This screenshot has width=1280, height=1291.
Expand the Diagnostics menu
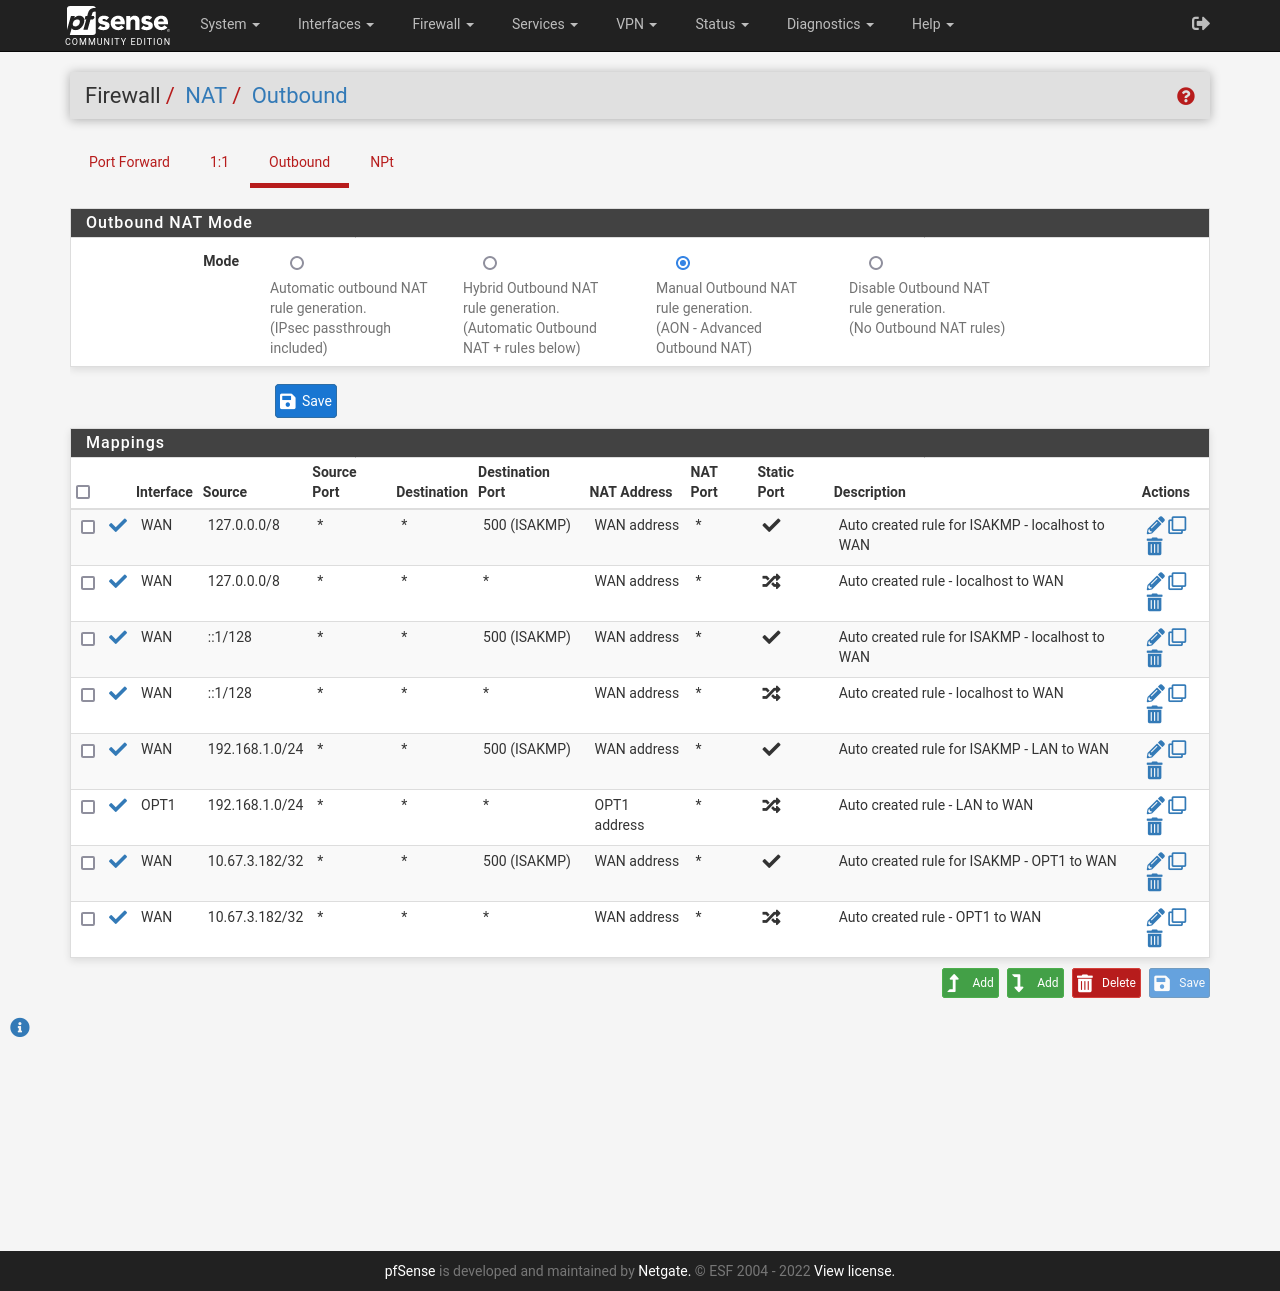tap(829, 24)
